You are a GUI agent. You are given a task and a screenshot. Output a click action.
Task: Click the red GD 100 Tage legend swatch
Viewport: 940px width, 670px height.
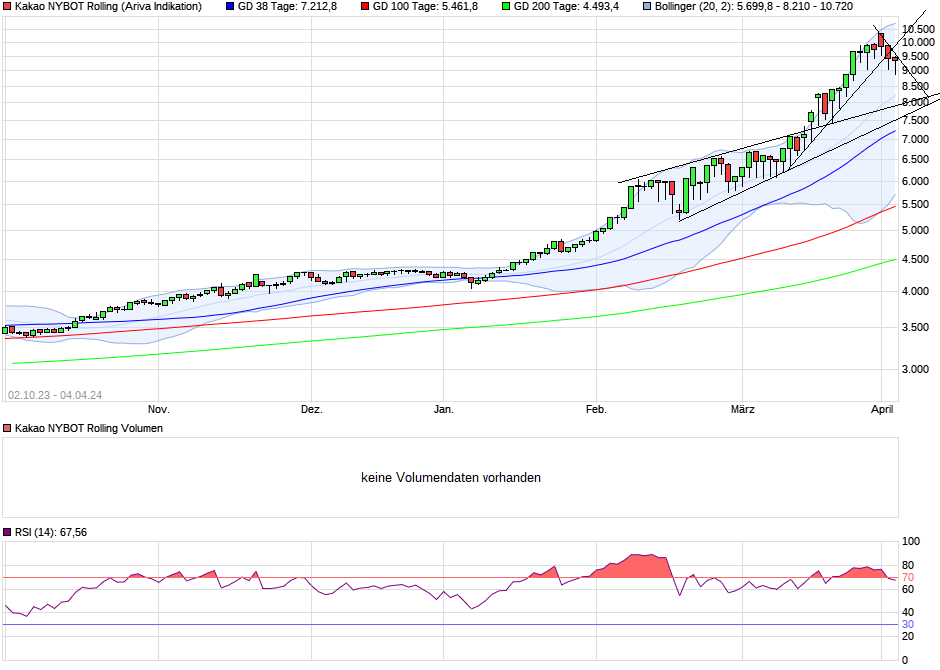click(365, 7)
